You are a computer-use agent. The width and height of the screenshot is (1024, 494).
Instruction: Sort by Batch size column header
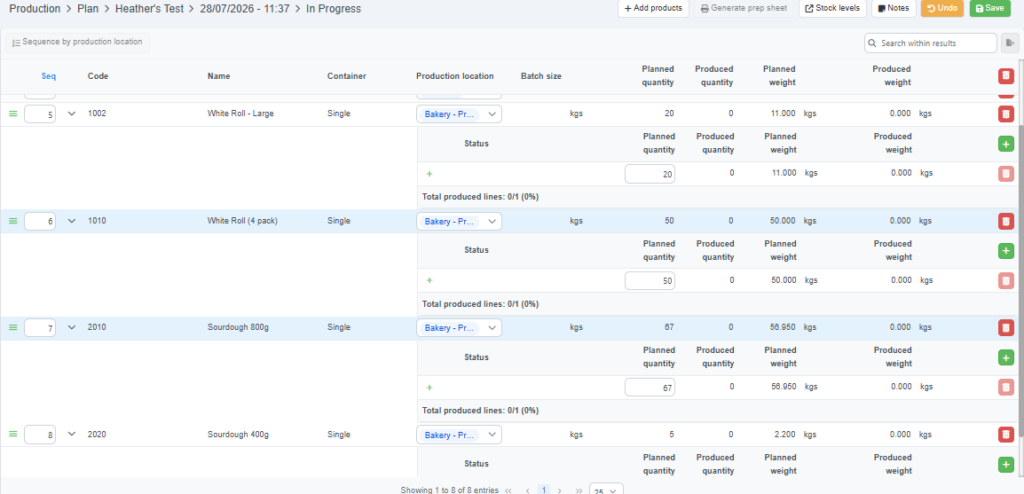click(x=541, y=76)
